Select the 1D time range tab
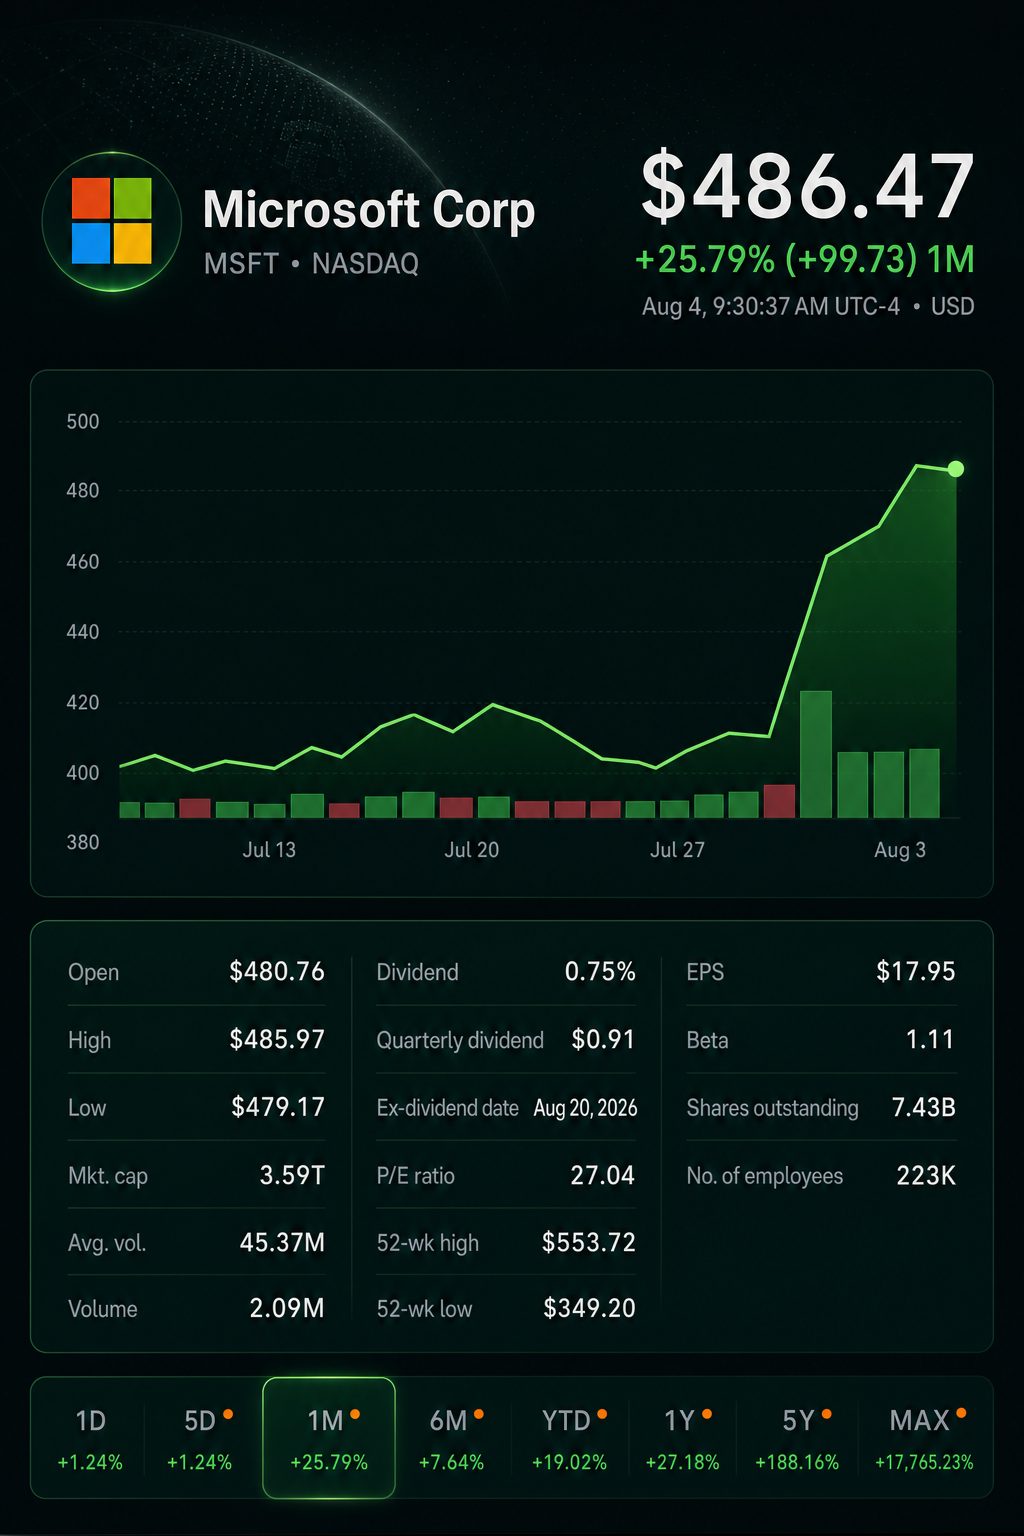This screenshot has width=1024, height=1536. [90, 1439]
